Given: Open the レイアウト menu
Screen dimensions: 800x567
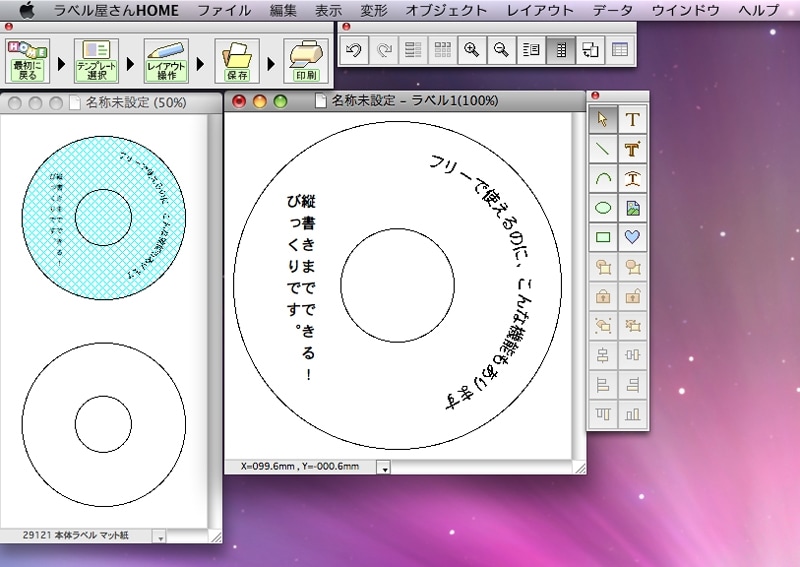Looking at the screenshot, I should point(540,10).
